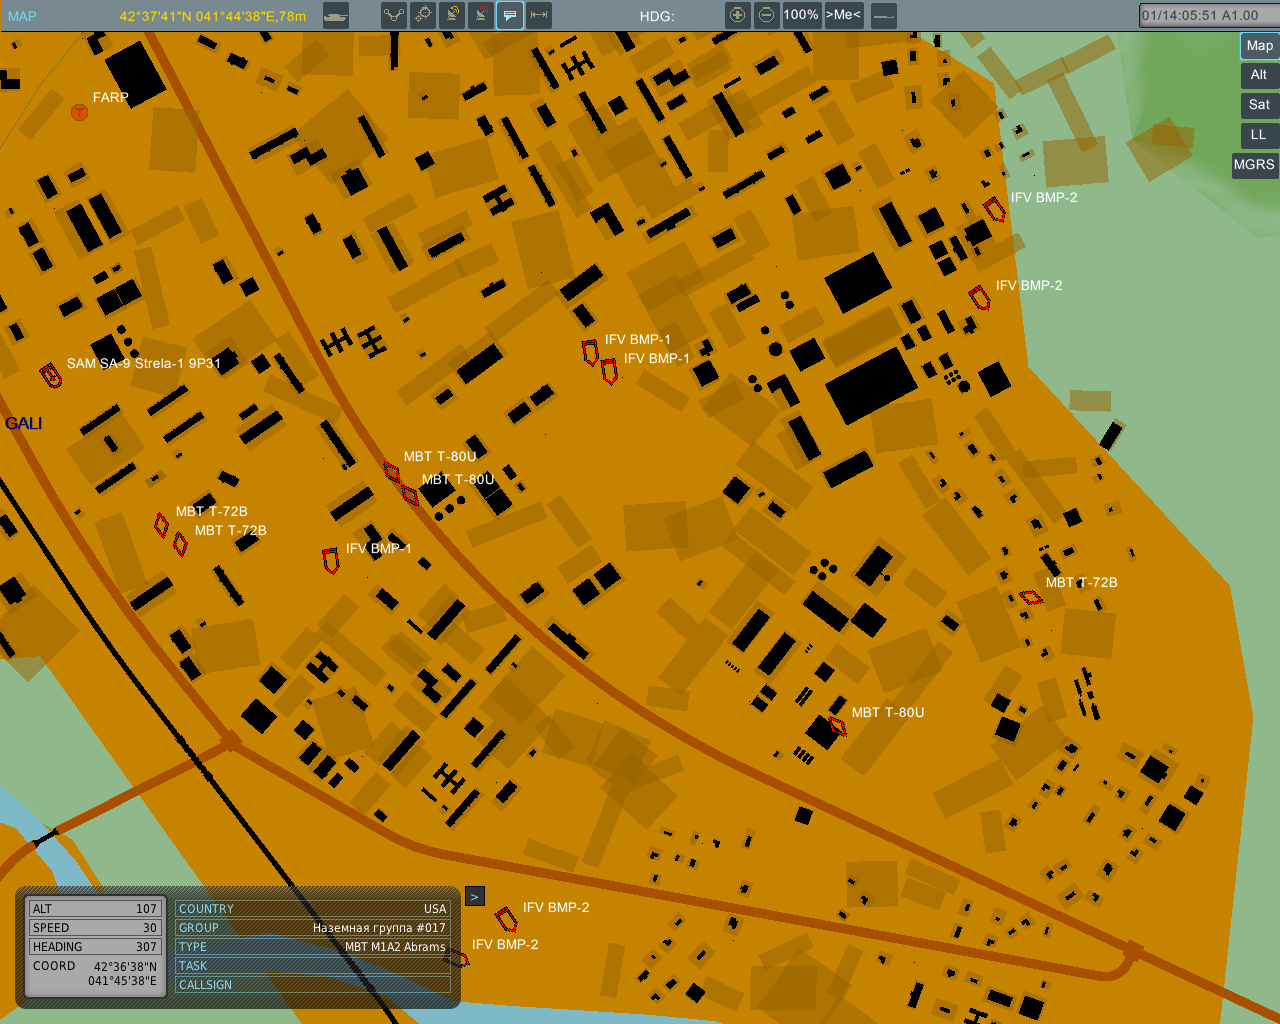This screenshot has width=1280, height=1024.
Task: Switch to the Map view layer
Action: point(1259,45)
